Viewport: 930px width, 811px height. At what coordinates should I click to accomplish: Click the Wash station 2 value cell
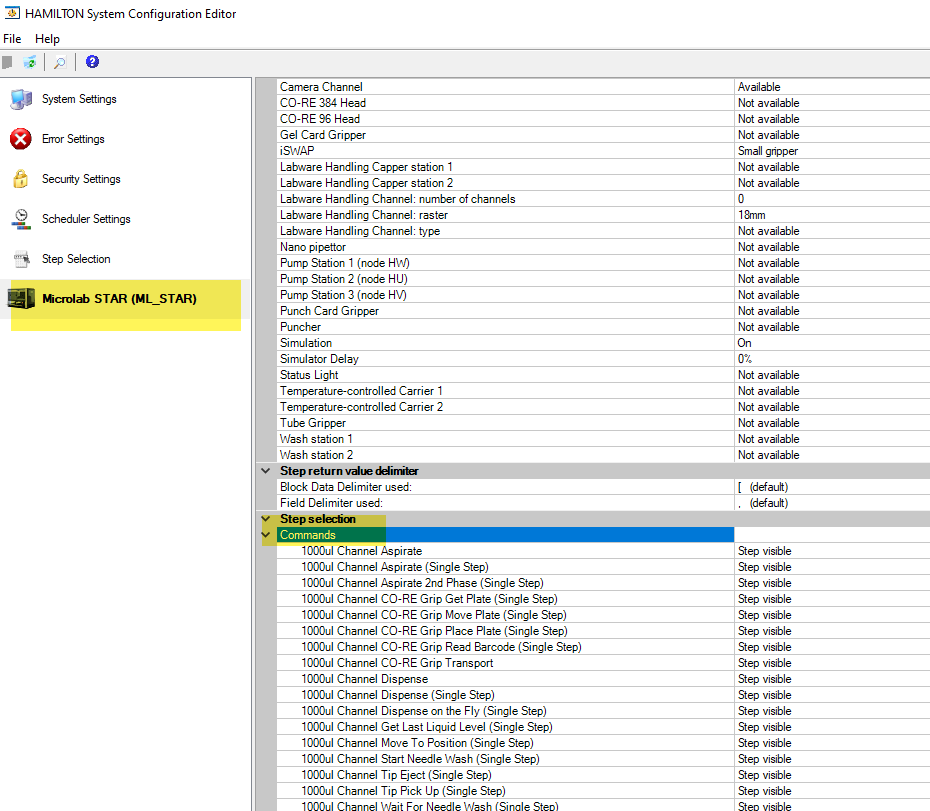[832, 455]
